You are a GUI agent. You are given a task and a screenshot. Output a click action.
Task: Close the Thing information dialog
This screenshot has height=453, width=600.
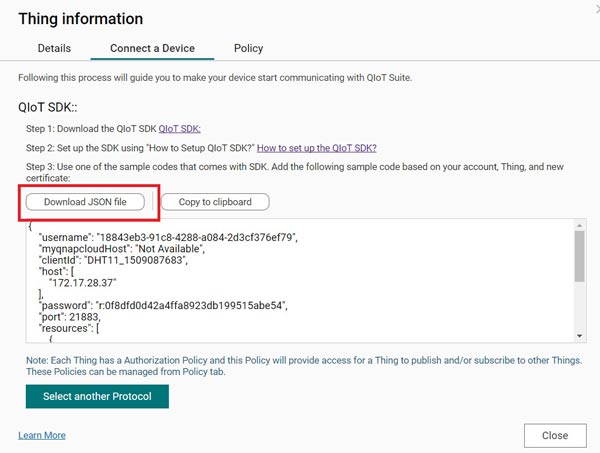pos(554,435)
